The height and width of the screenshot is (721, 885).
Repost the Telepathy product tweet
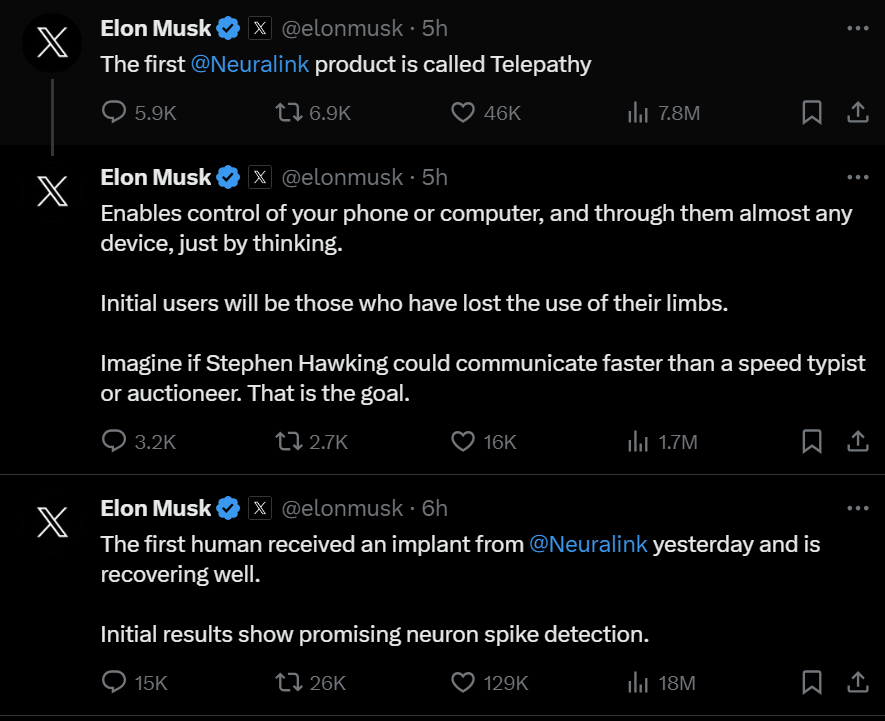point(288,113)
